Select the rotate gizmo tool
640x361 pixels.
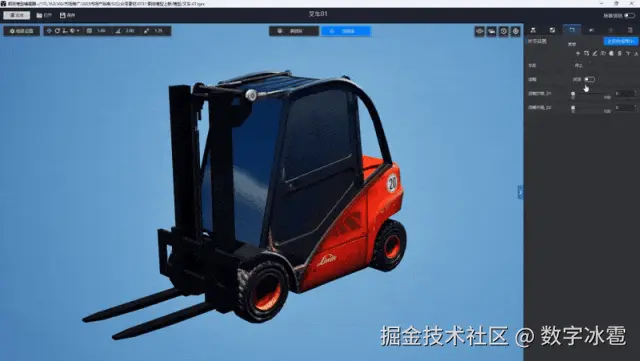point(57,31)
